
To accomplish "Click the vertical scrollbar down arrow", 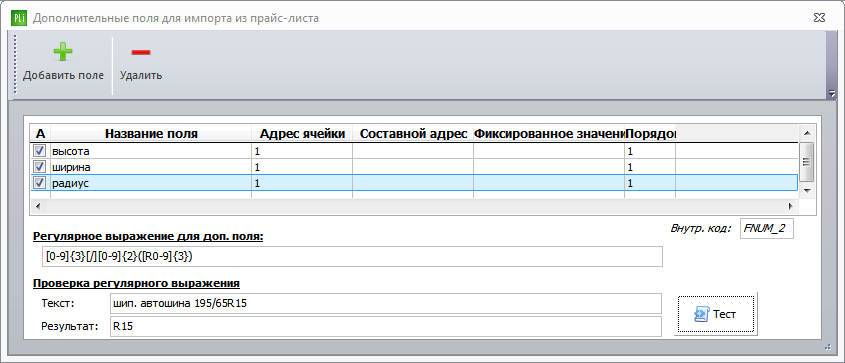I will pos(806,191).
